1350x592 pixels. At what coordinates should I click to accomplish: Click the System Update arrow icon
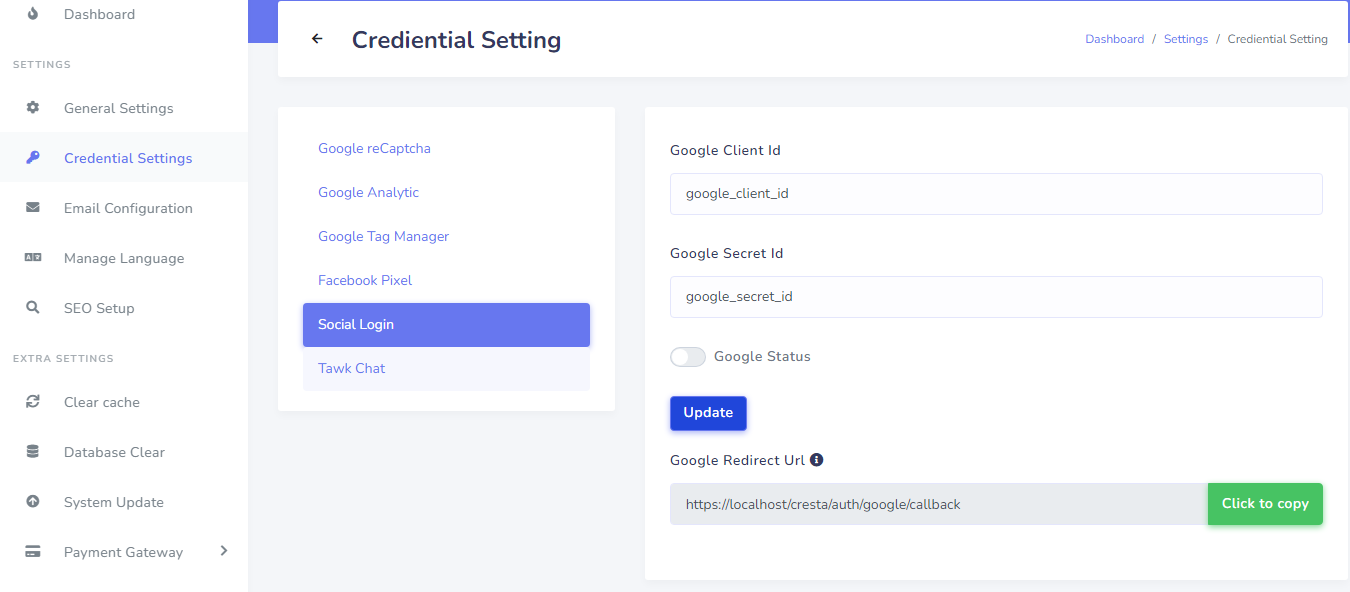(x=33, y=501)
